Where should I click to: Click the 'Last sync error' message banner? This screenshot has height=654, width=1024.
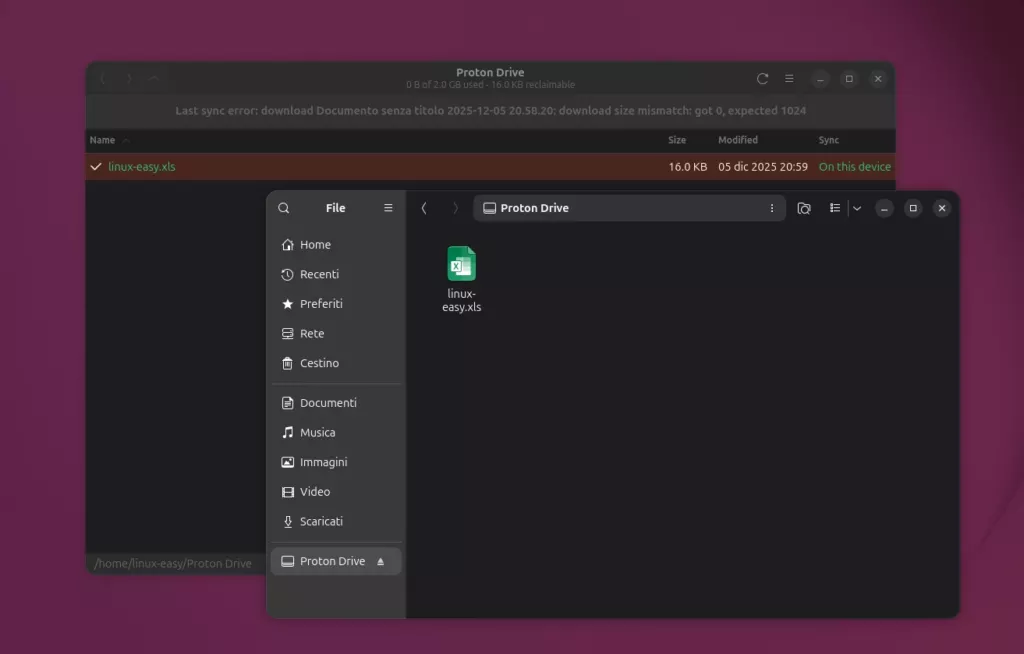[x=490, y=110]
